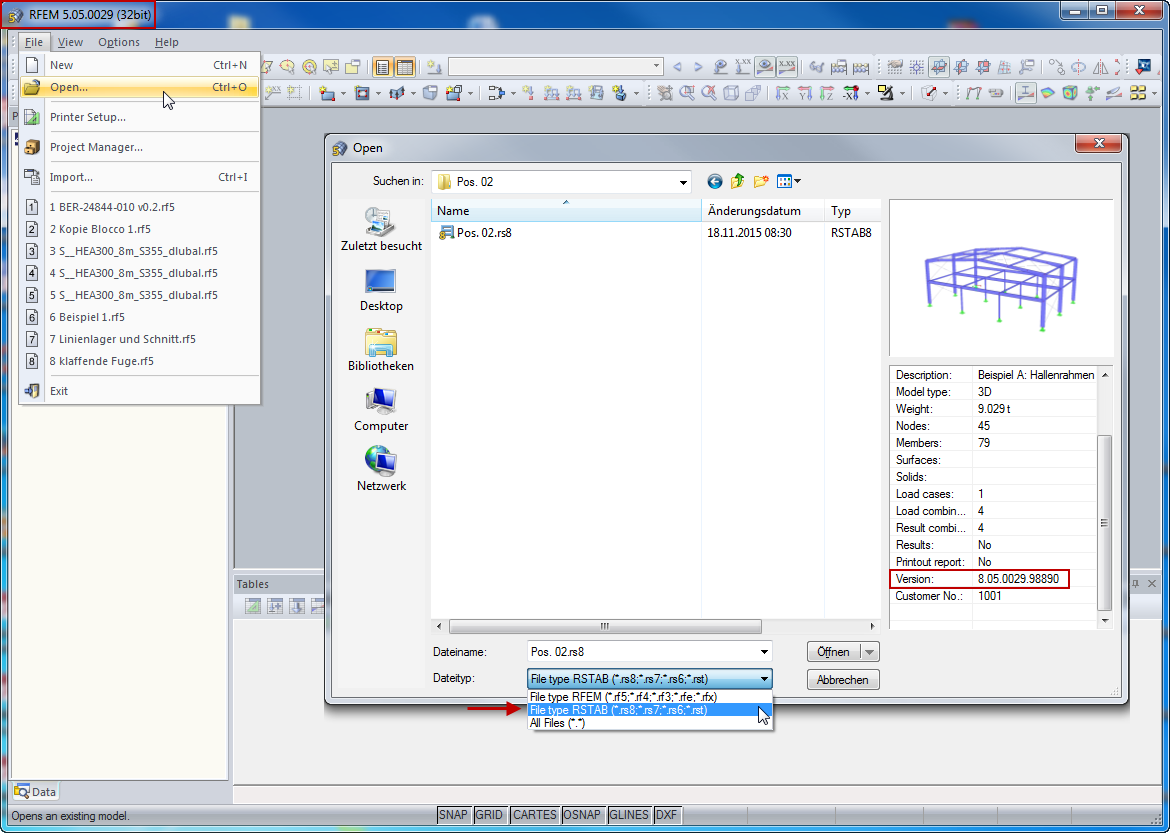Viewport: 1170px width, 833px height.
Task: Open the Options menu
Action: [118, 42]
